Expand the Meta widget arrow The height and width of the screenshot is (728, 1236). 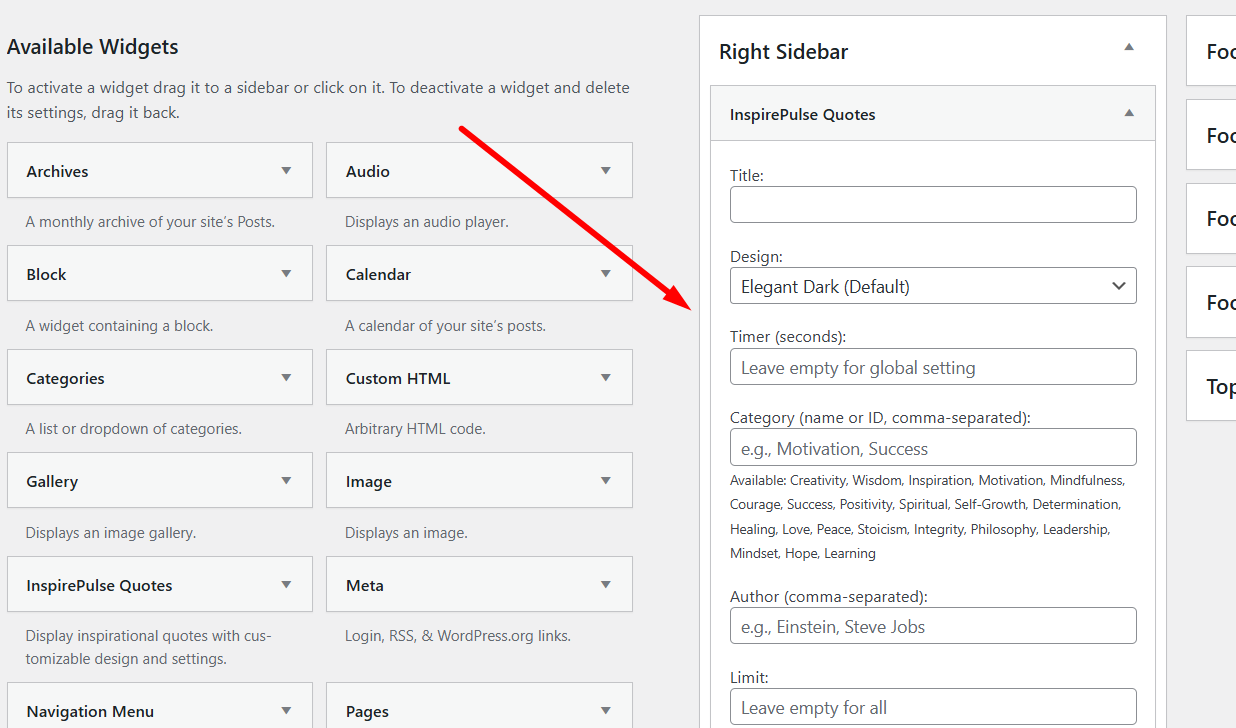[605, 585]
